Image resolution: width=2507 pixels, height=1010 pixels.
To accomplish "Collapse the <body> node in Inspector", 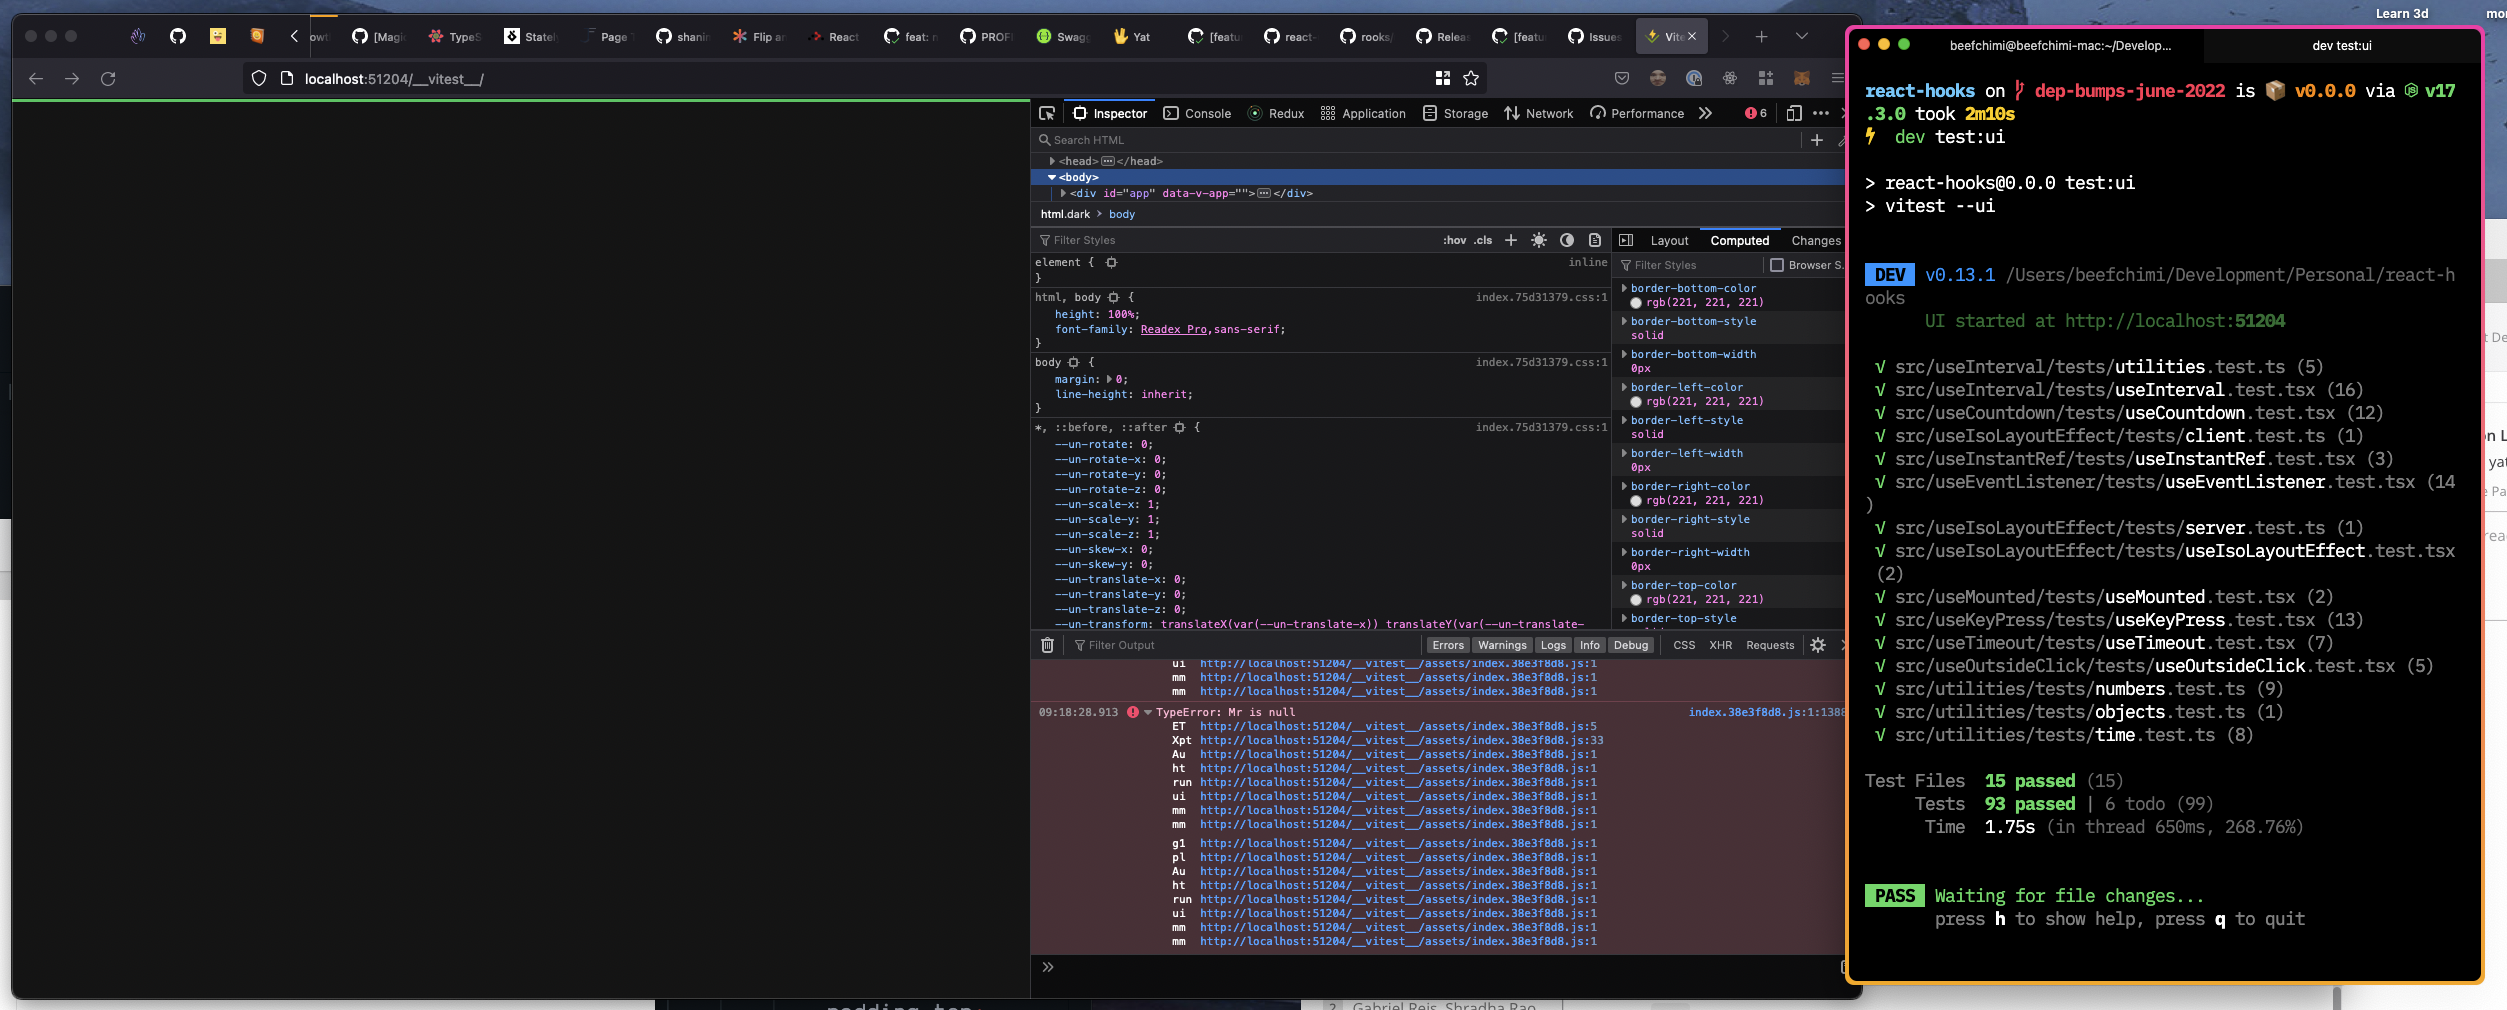I will (x=1052, y=177).
